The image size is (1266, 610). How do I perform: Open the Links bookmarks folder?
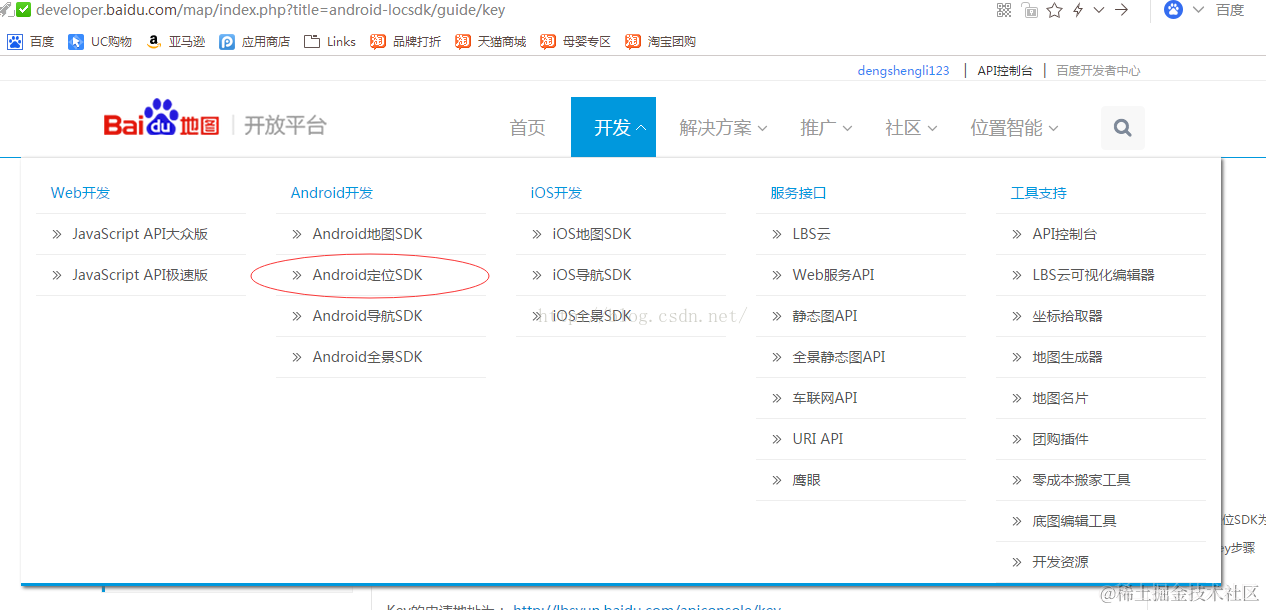coord(330,41)
